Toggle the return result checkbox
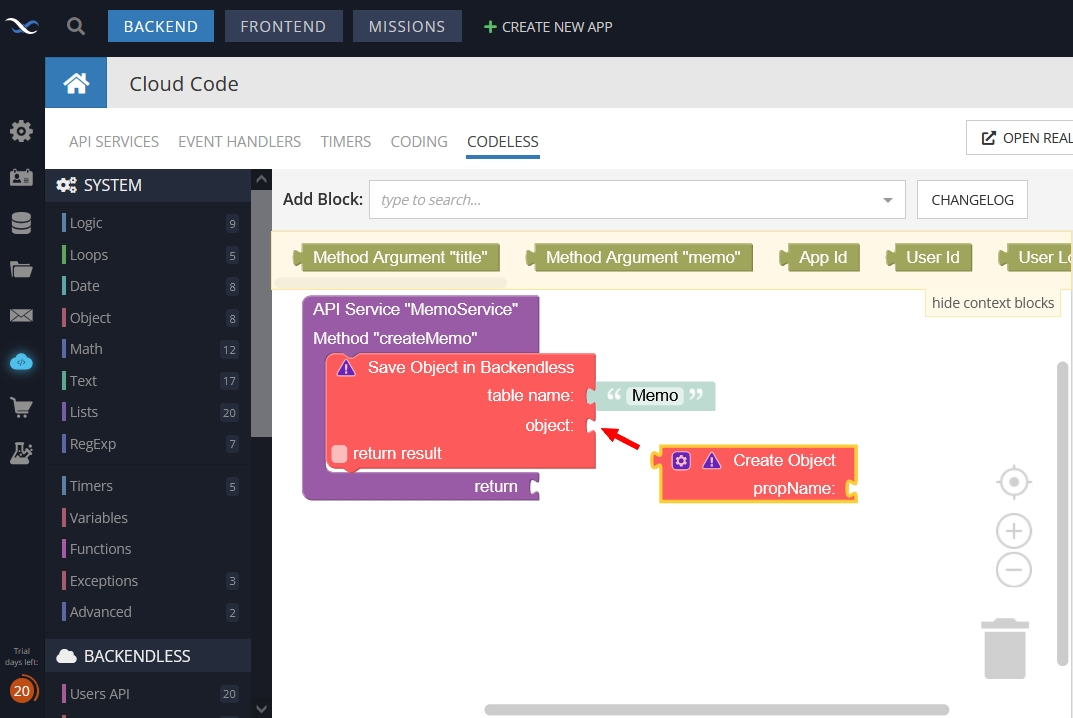 click(x=339, y=454)
